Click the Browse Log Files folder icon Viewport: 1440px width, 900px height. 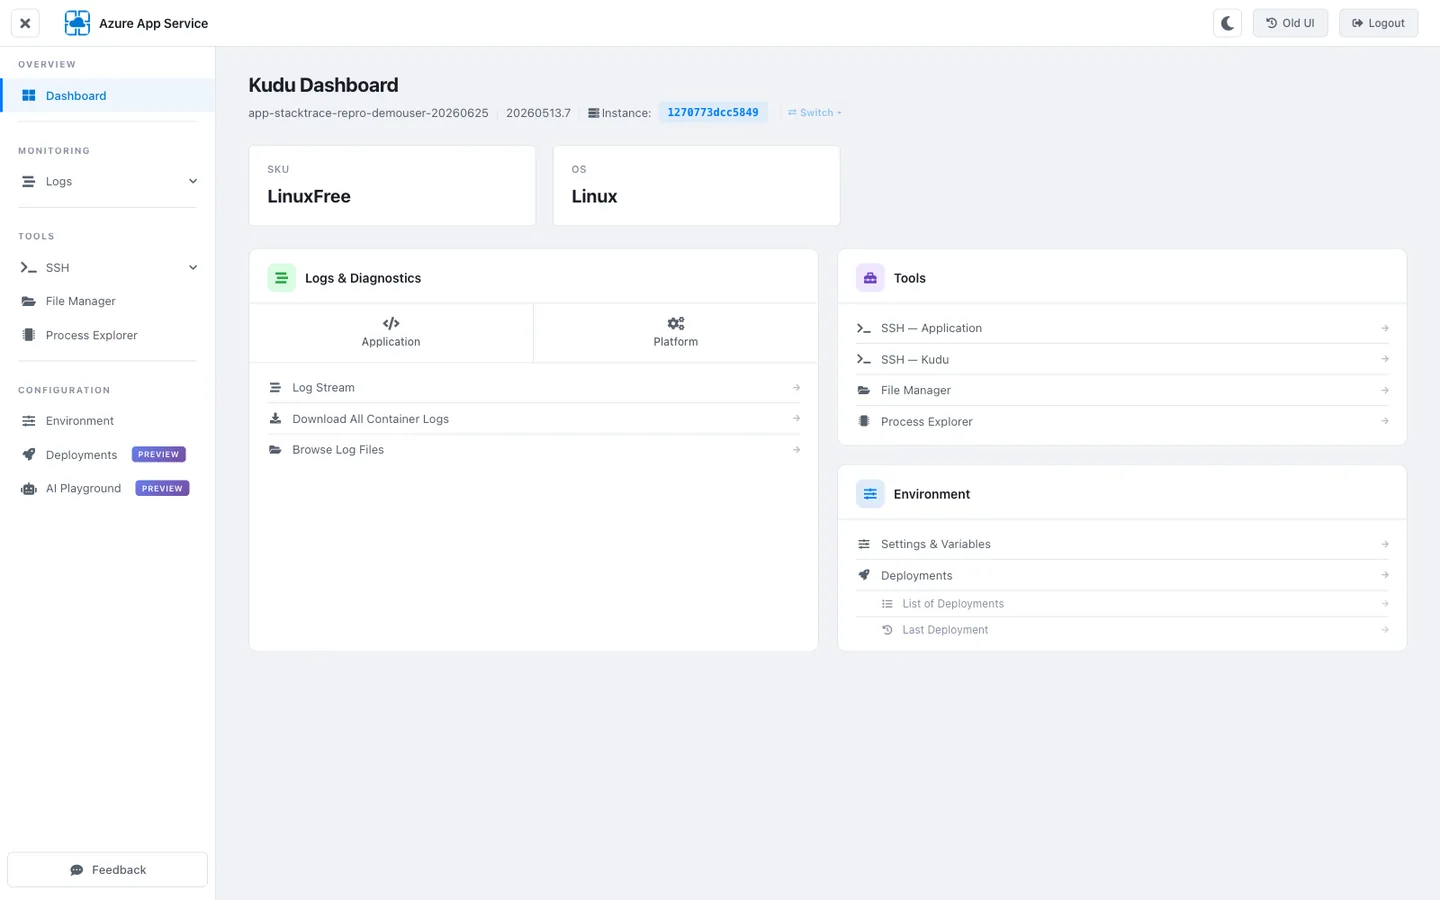[275, 450]
